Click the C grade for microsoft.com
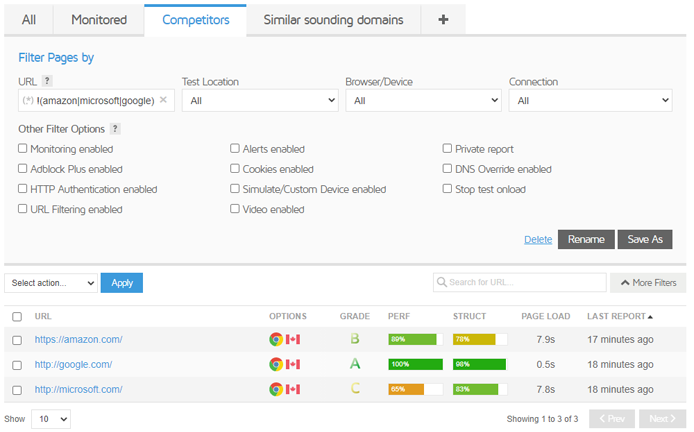Viewport: 694px width, 432px height. point(355,389)
